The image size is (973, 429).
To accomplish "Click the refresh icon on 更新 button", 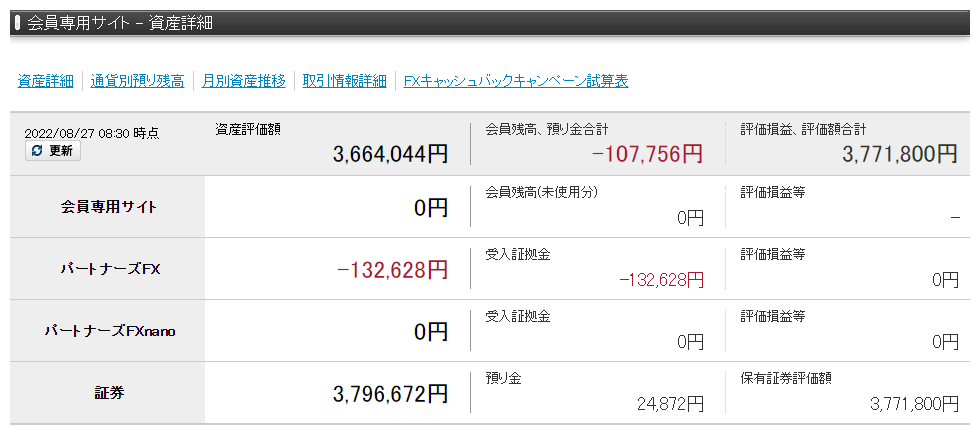I will (x=37, y=151).
